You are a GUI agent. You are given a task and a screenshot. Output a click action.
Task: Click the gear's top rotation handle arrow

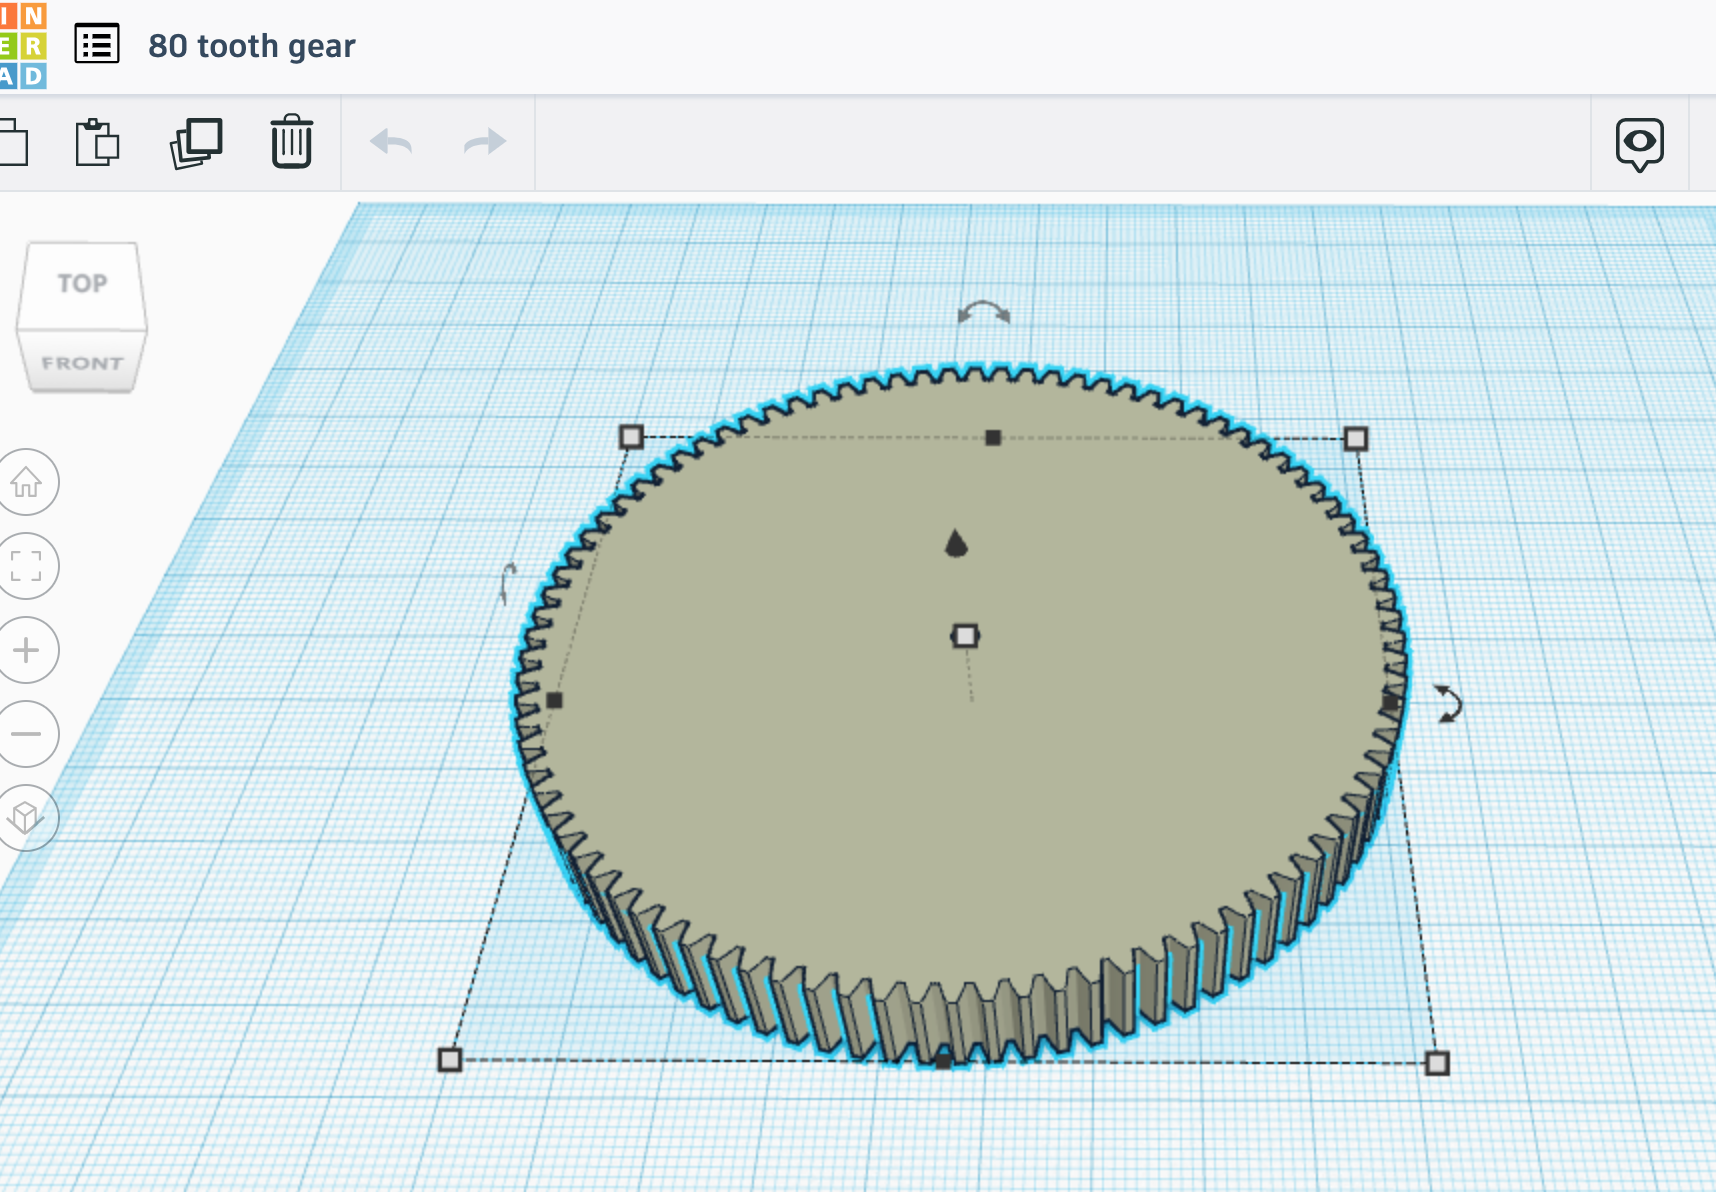pos(982,314)
